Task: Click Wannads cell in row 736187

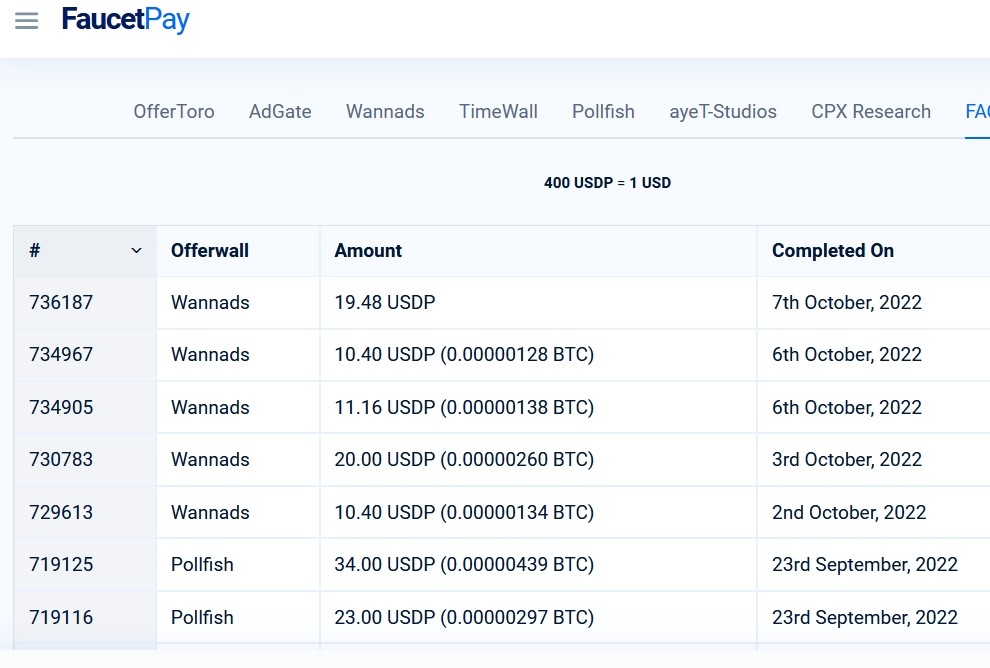Action: (210, 302)
